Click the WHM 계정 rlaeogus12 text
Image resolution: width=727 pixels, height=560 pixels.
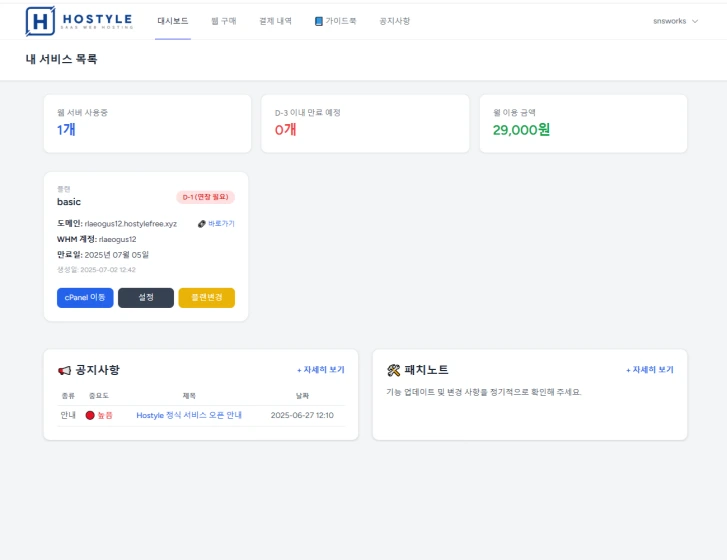coord(97,240)
